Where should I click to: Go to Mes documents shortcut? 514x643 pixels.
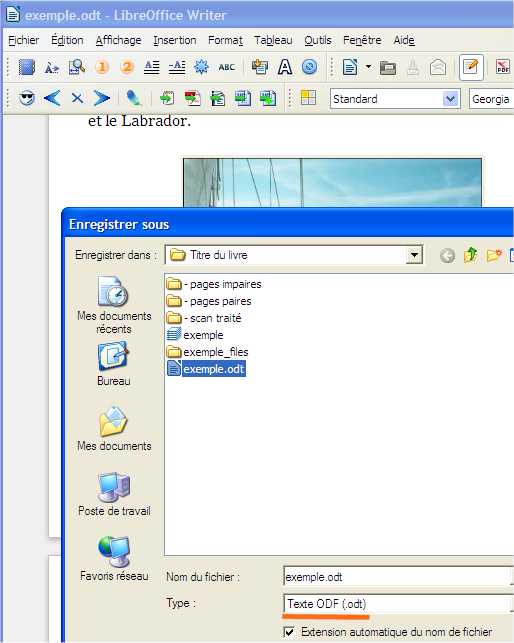114,429
